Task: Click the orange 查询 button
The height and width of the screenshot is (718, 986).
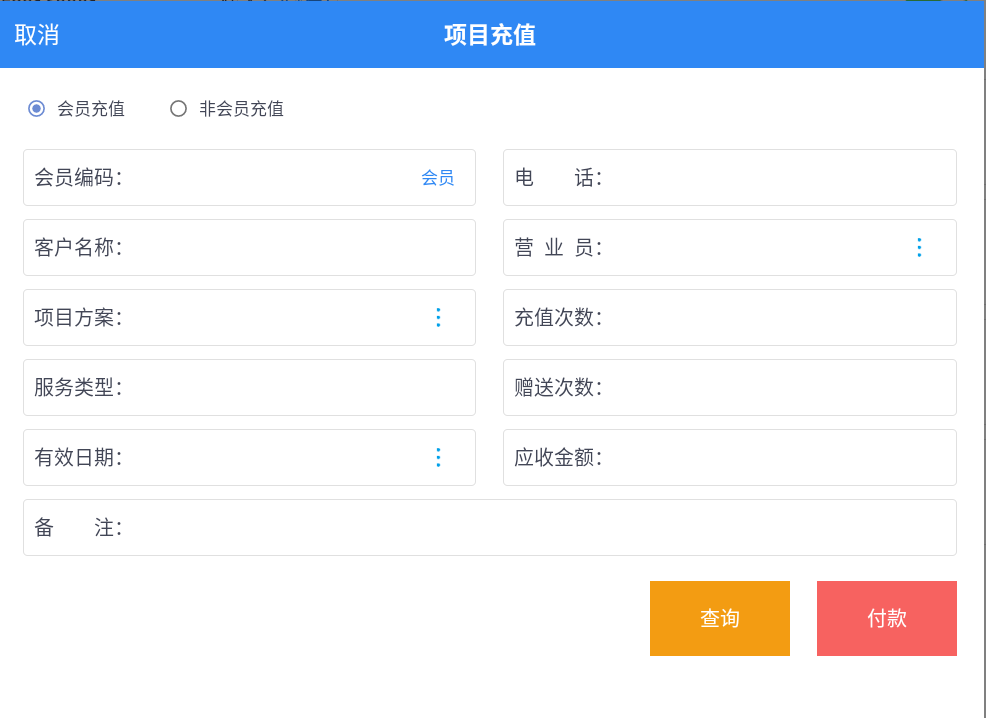Action: pyautogui.click(x=719, y=619)
